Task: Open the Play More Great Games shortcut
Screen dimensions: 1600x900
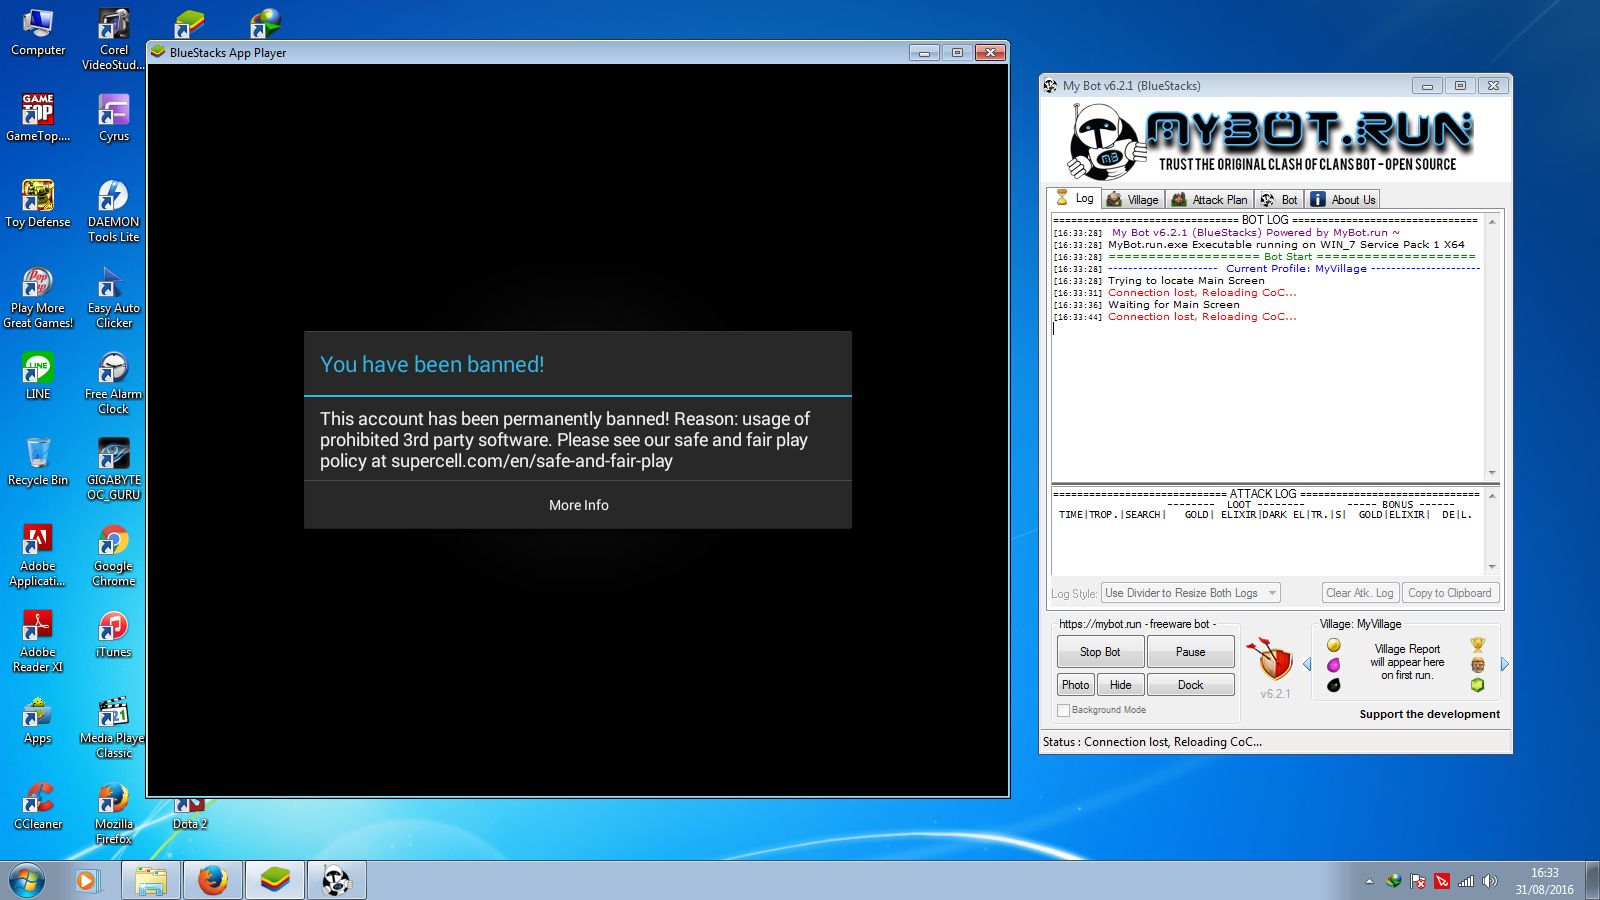Action: point(38,297)
